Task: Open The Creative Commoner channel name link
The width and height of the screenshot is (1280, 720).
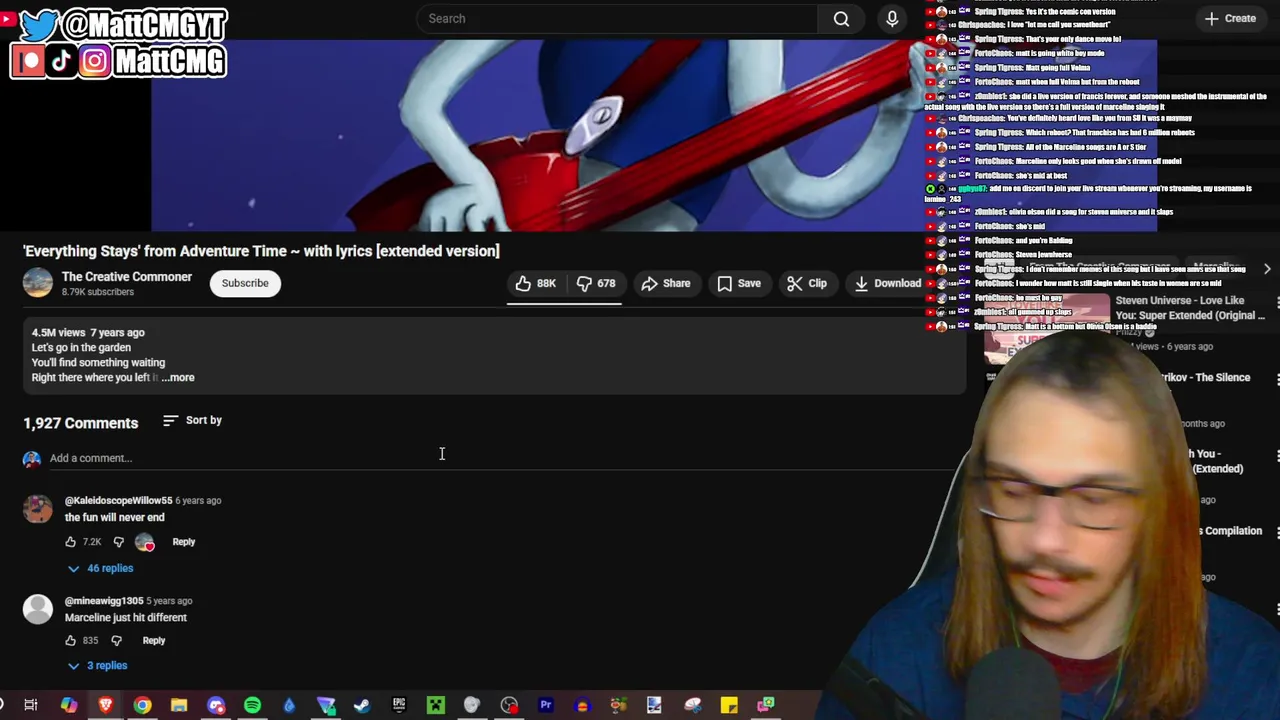Action: tap(127, 276)
